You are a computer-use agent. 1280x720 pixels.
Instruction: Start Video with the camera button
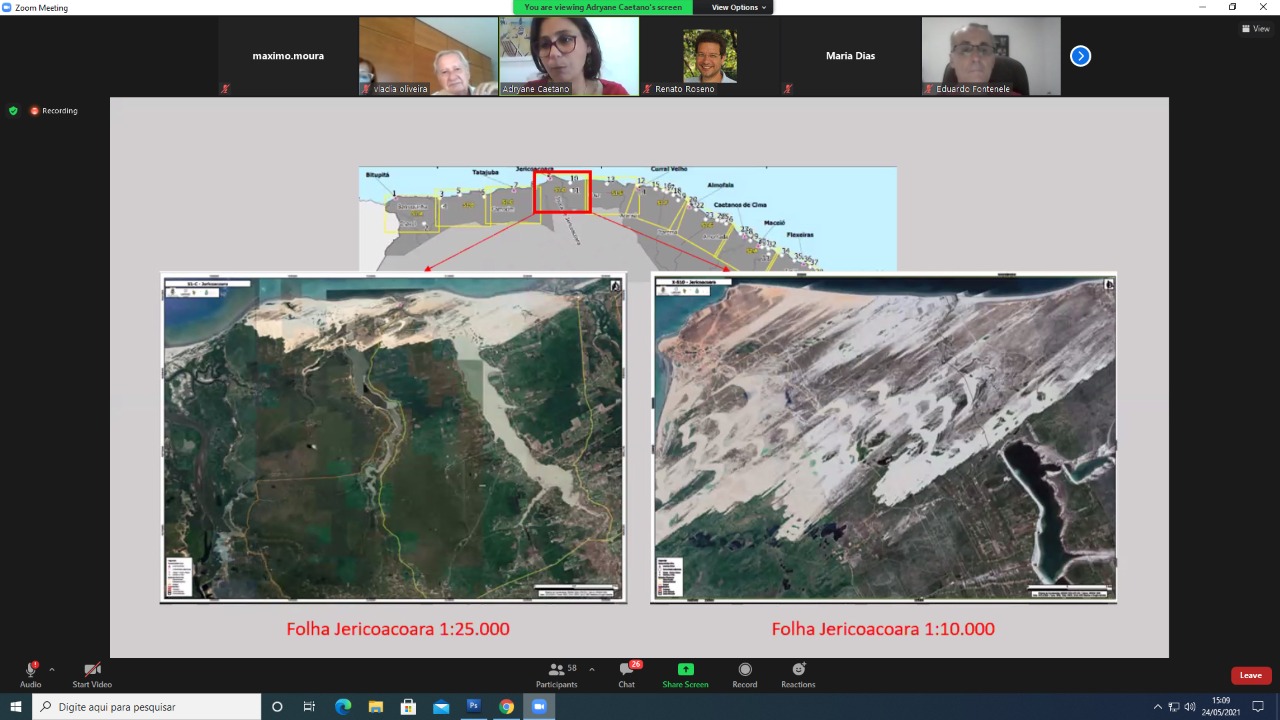[x=92, y=675]
